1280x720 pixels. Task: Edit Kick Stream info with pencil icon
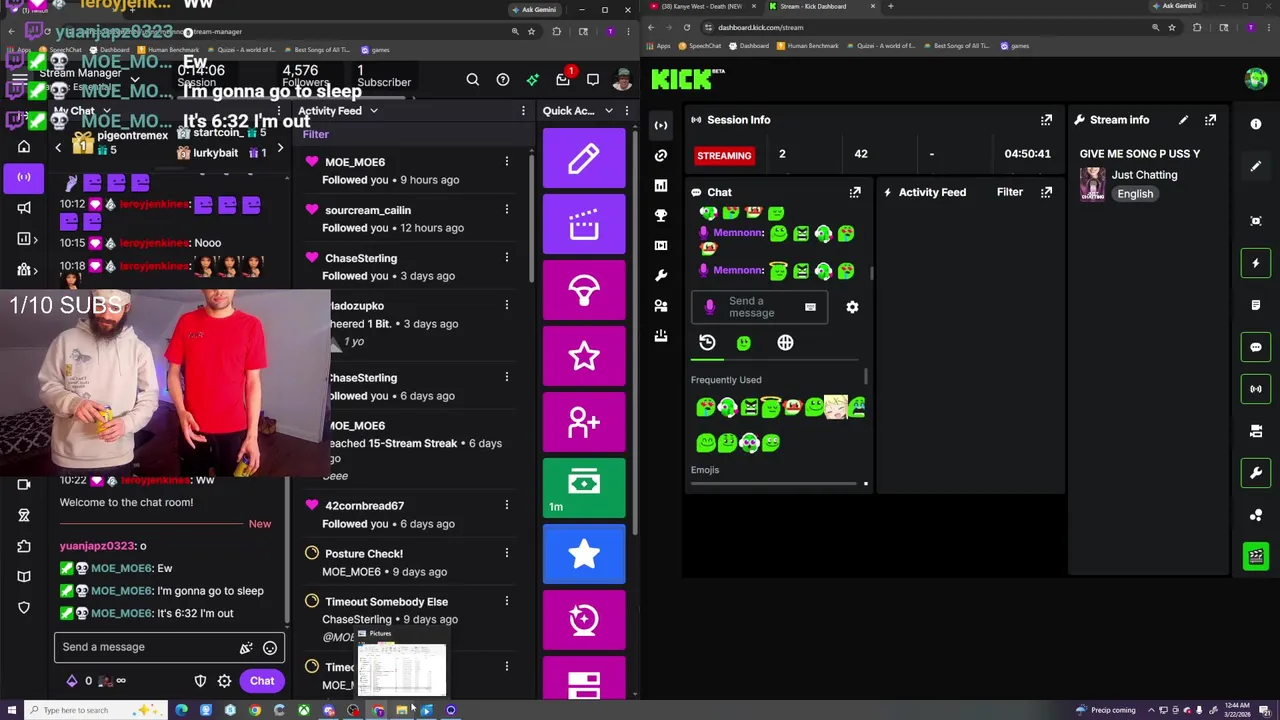coord(1183,120)
